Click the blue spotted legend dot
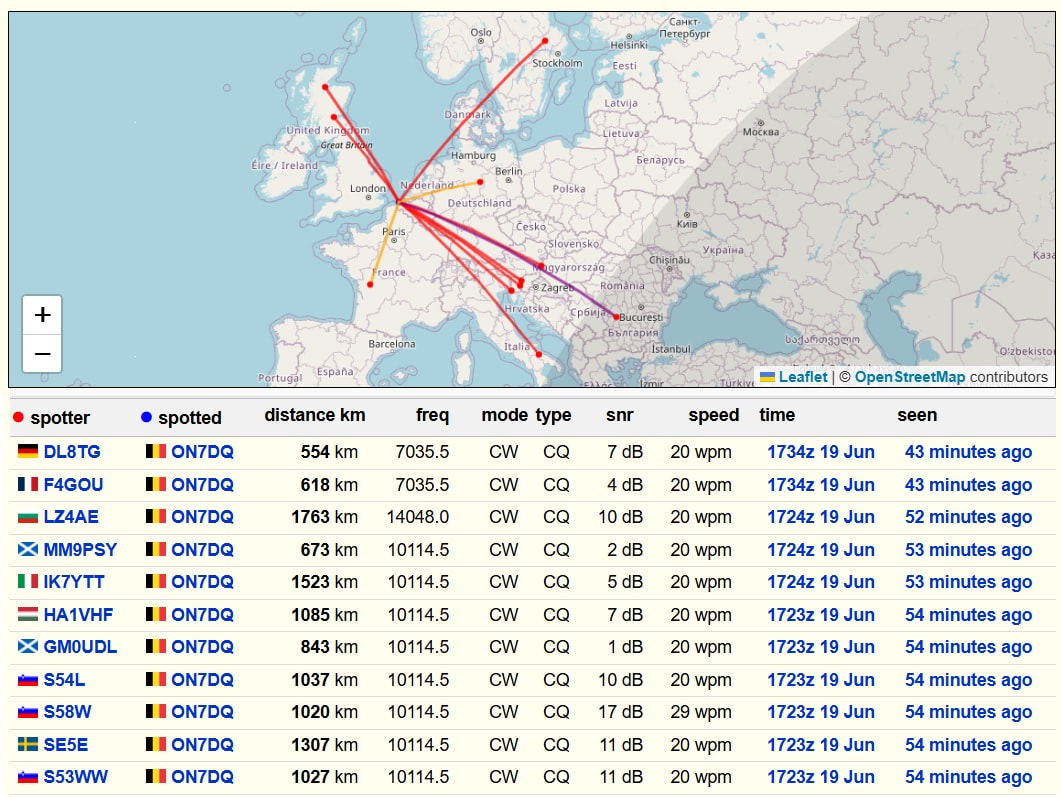1061x797 pixels. (x=146, y=417)
